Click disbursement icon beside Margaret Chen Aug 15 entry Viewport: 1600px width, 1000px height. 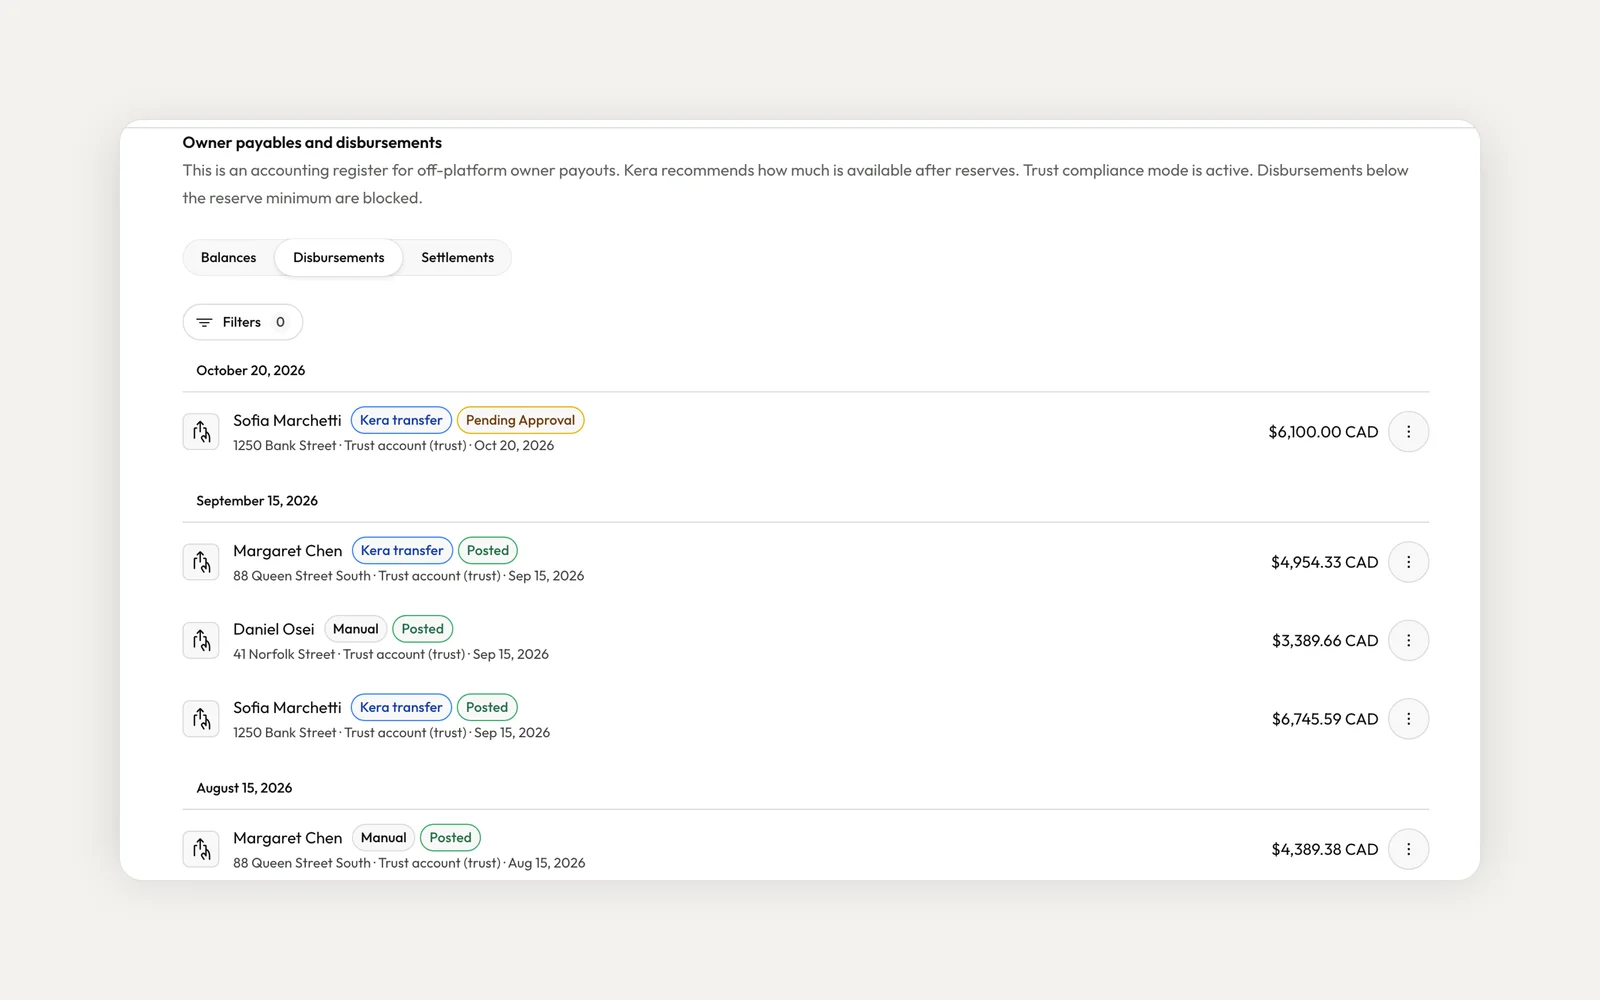[x=201, y=849]
